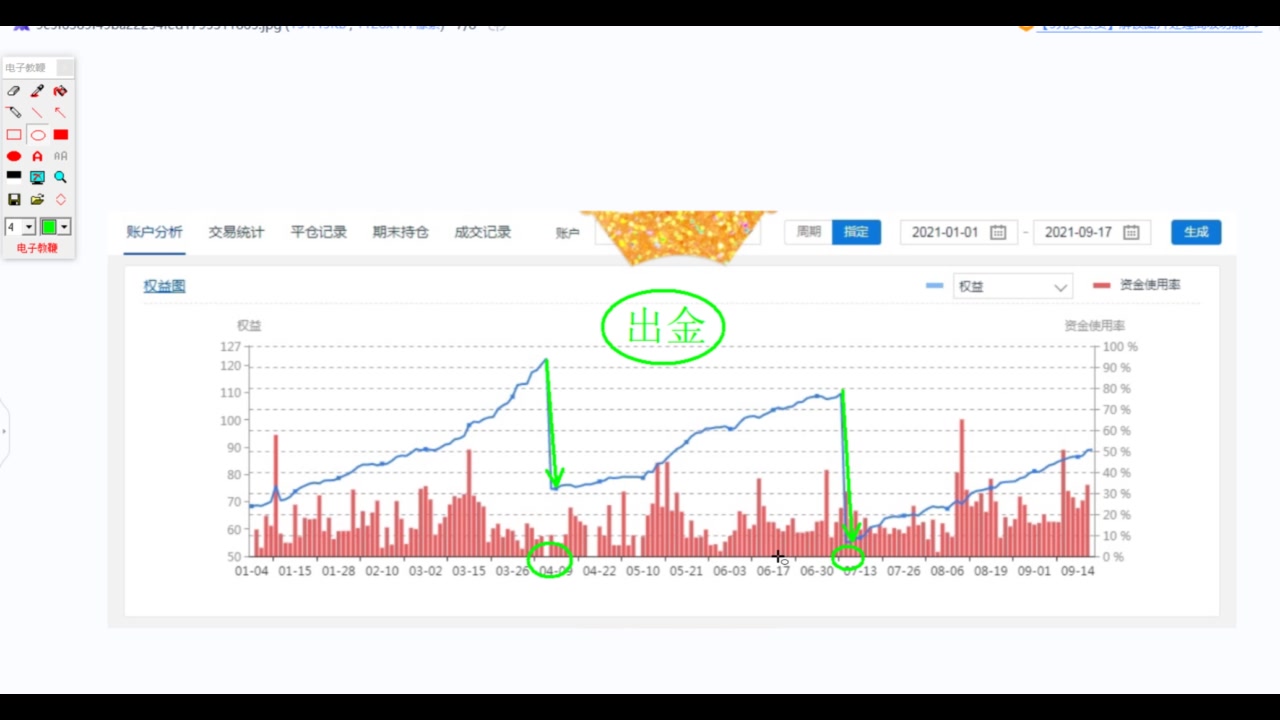
Task: Select the 指定 specified range toggle
Action: tap(856, 232)
